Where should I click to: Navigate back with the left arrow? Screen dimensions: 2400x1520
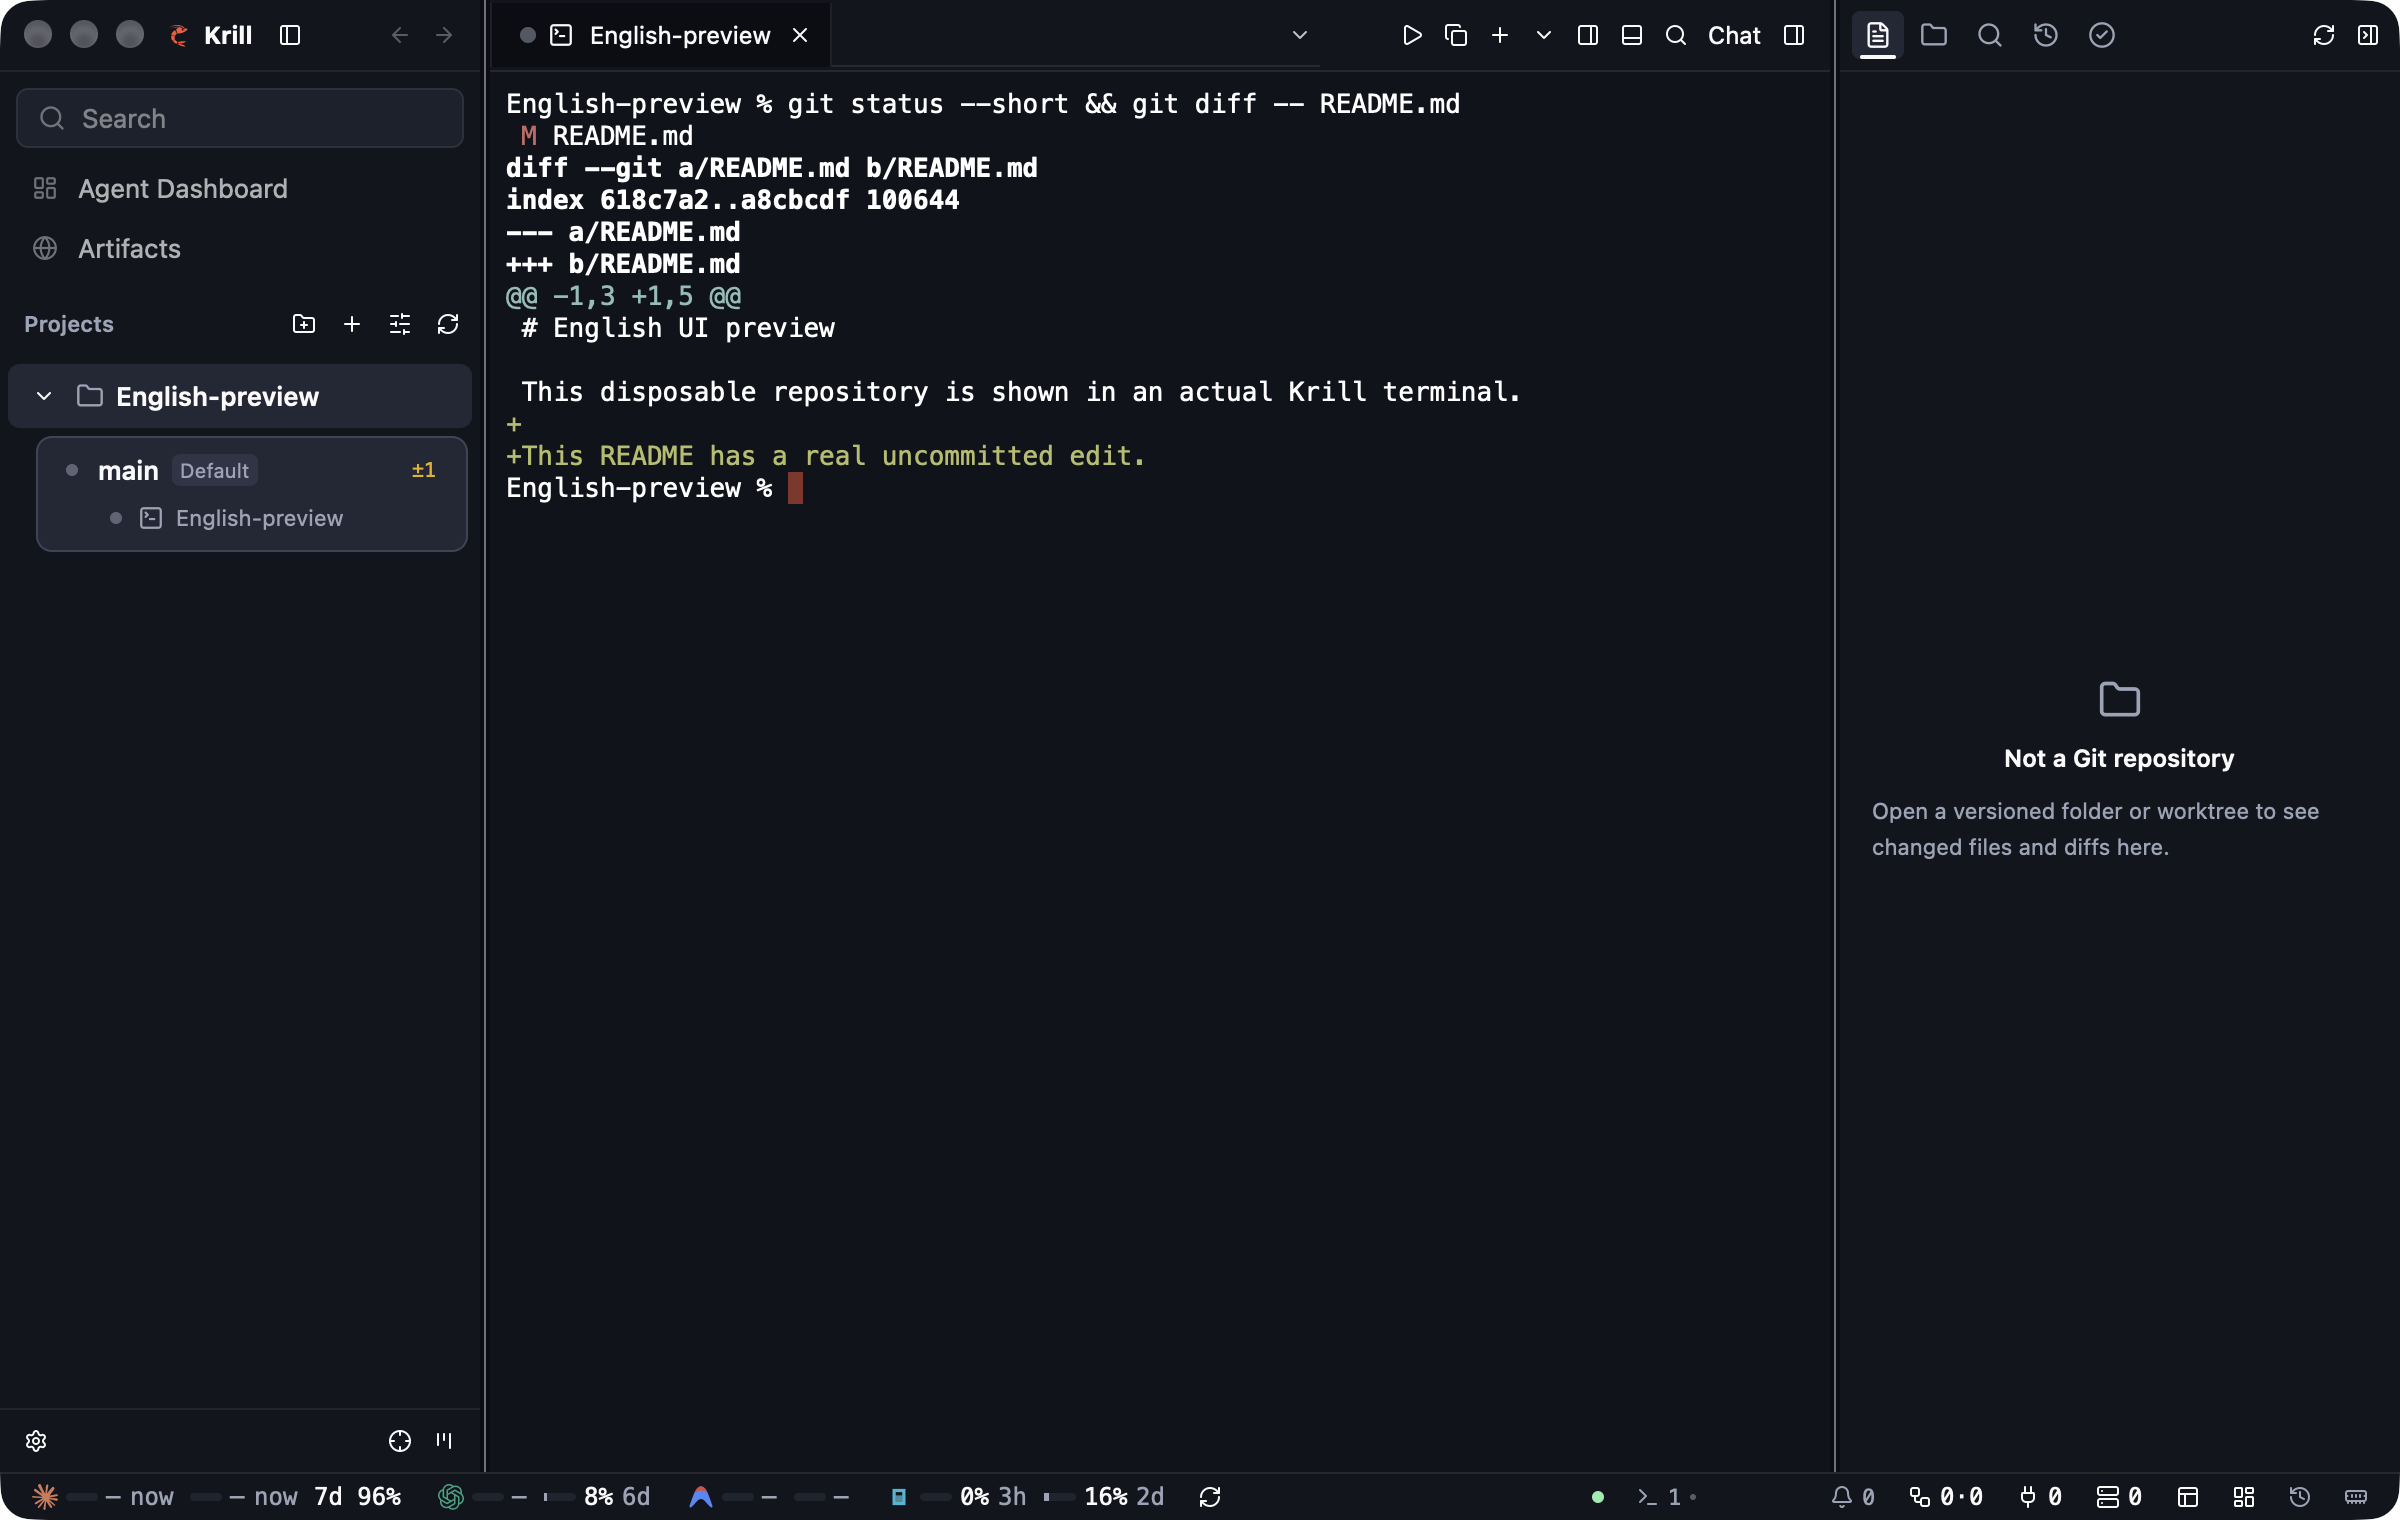(x=400, y=35)
